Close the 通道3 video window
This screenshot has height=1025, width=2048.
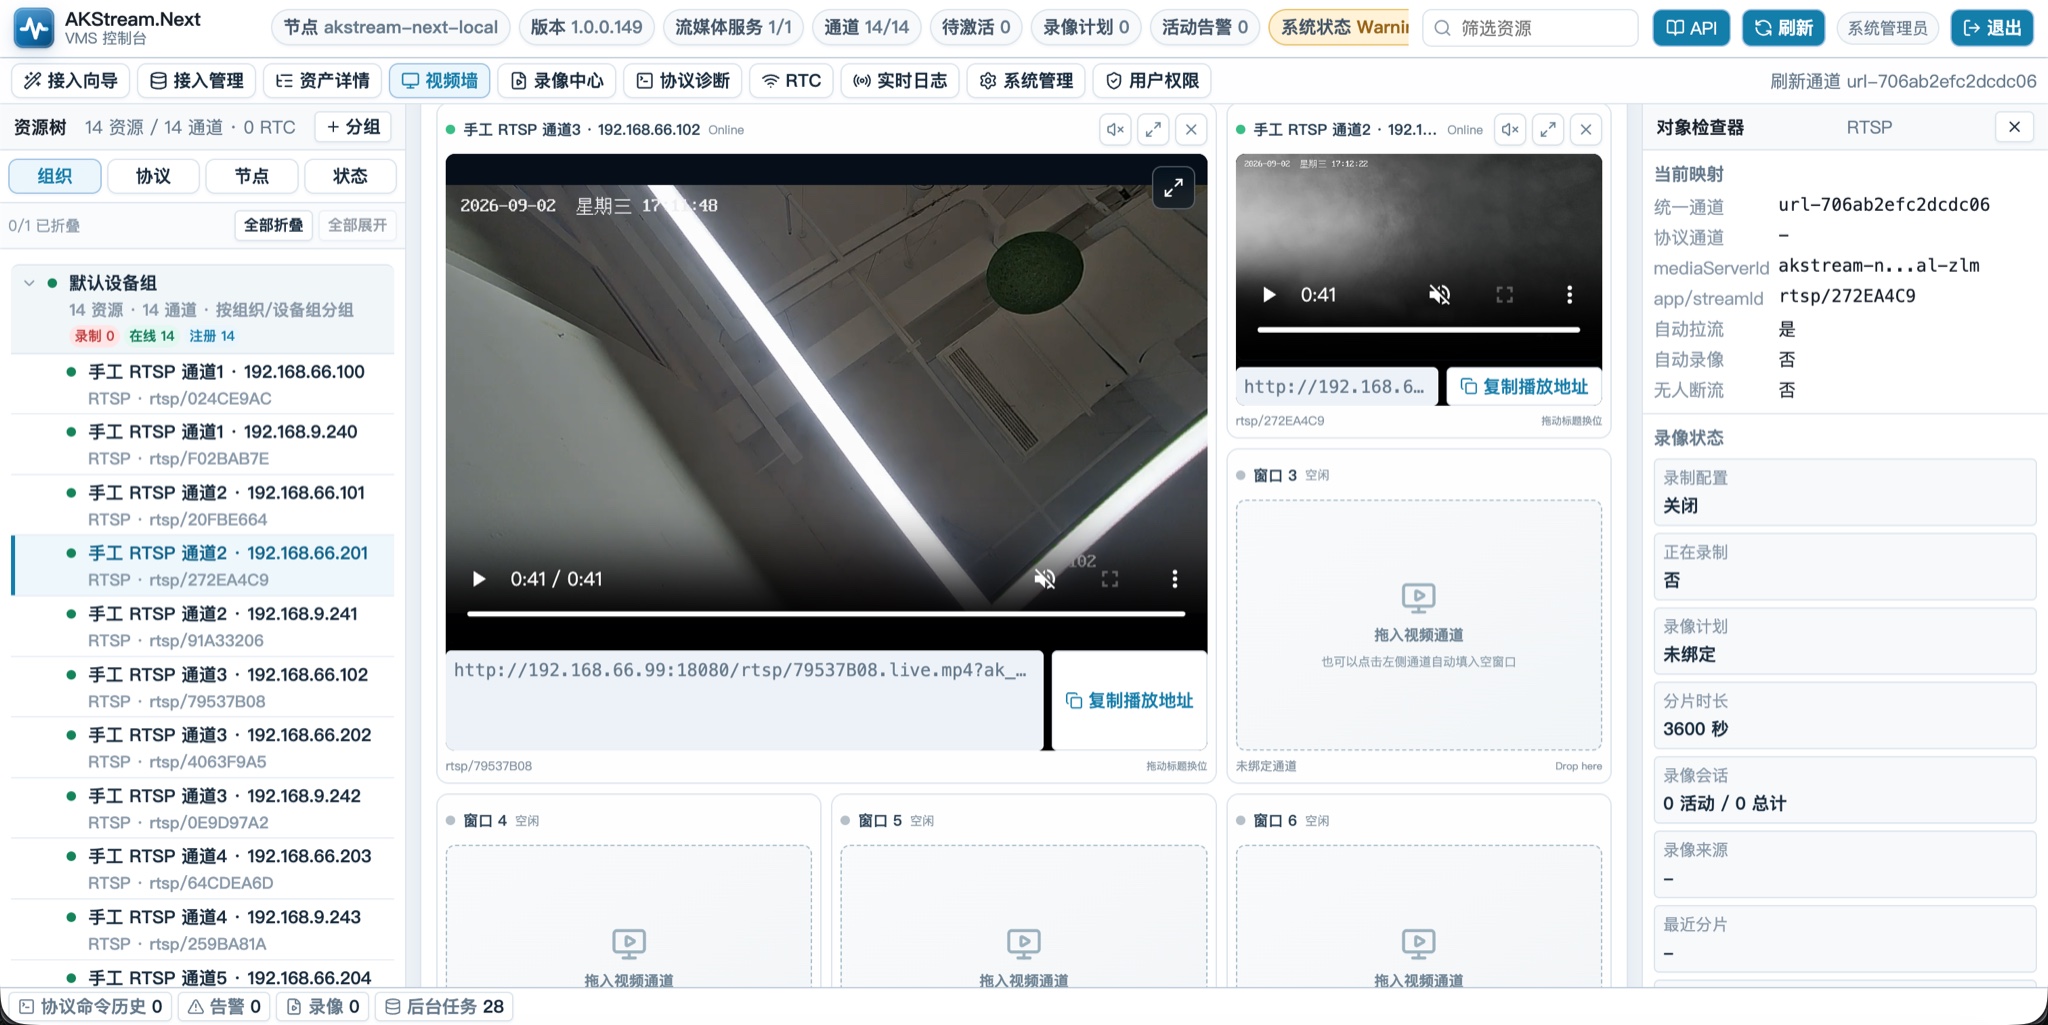point(1191,129)
